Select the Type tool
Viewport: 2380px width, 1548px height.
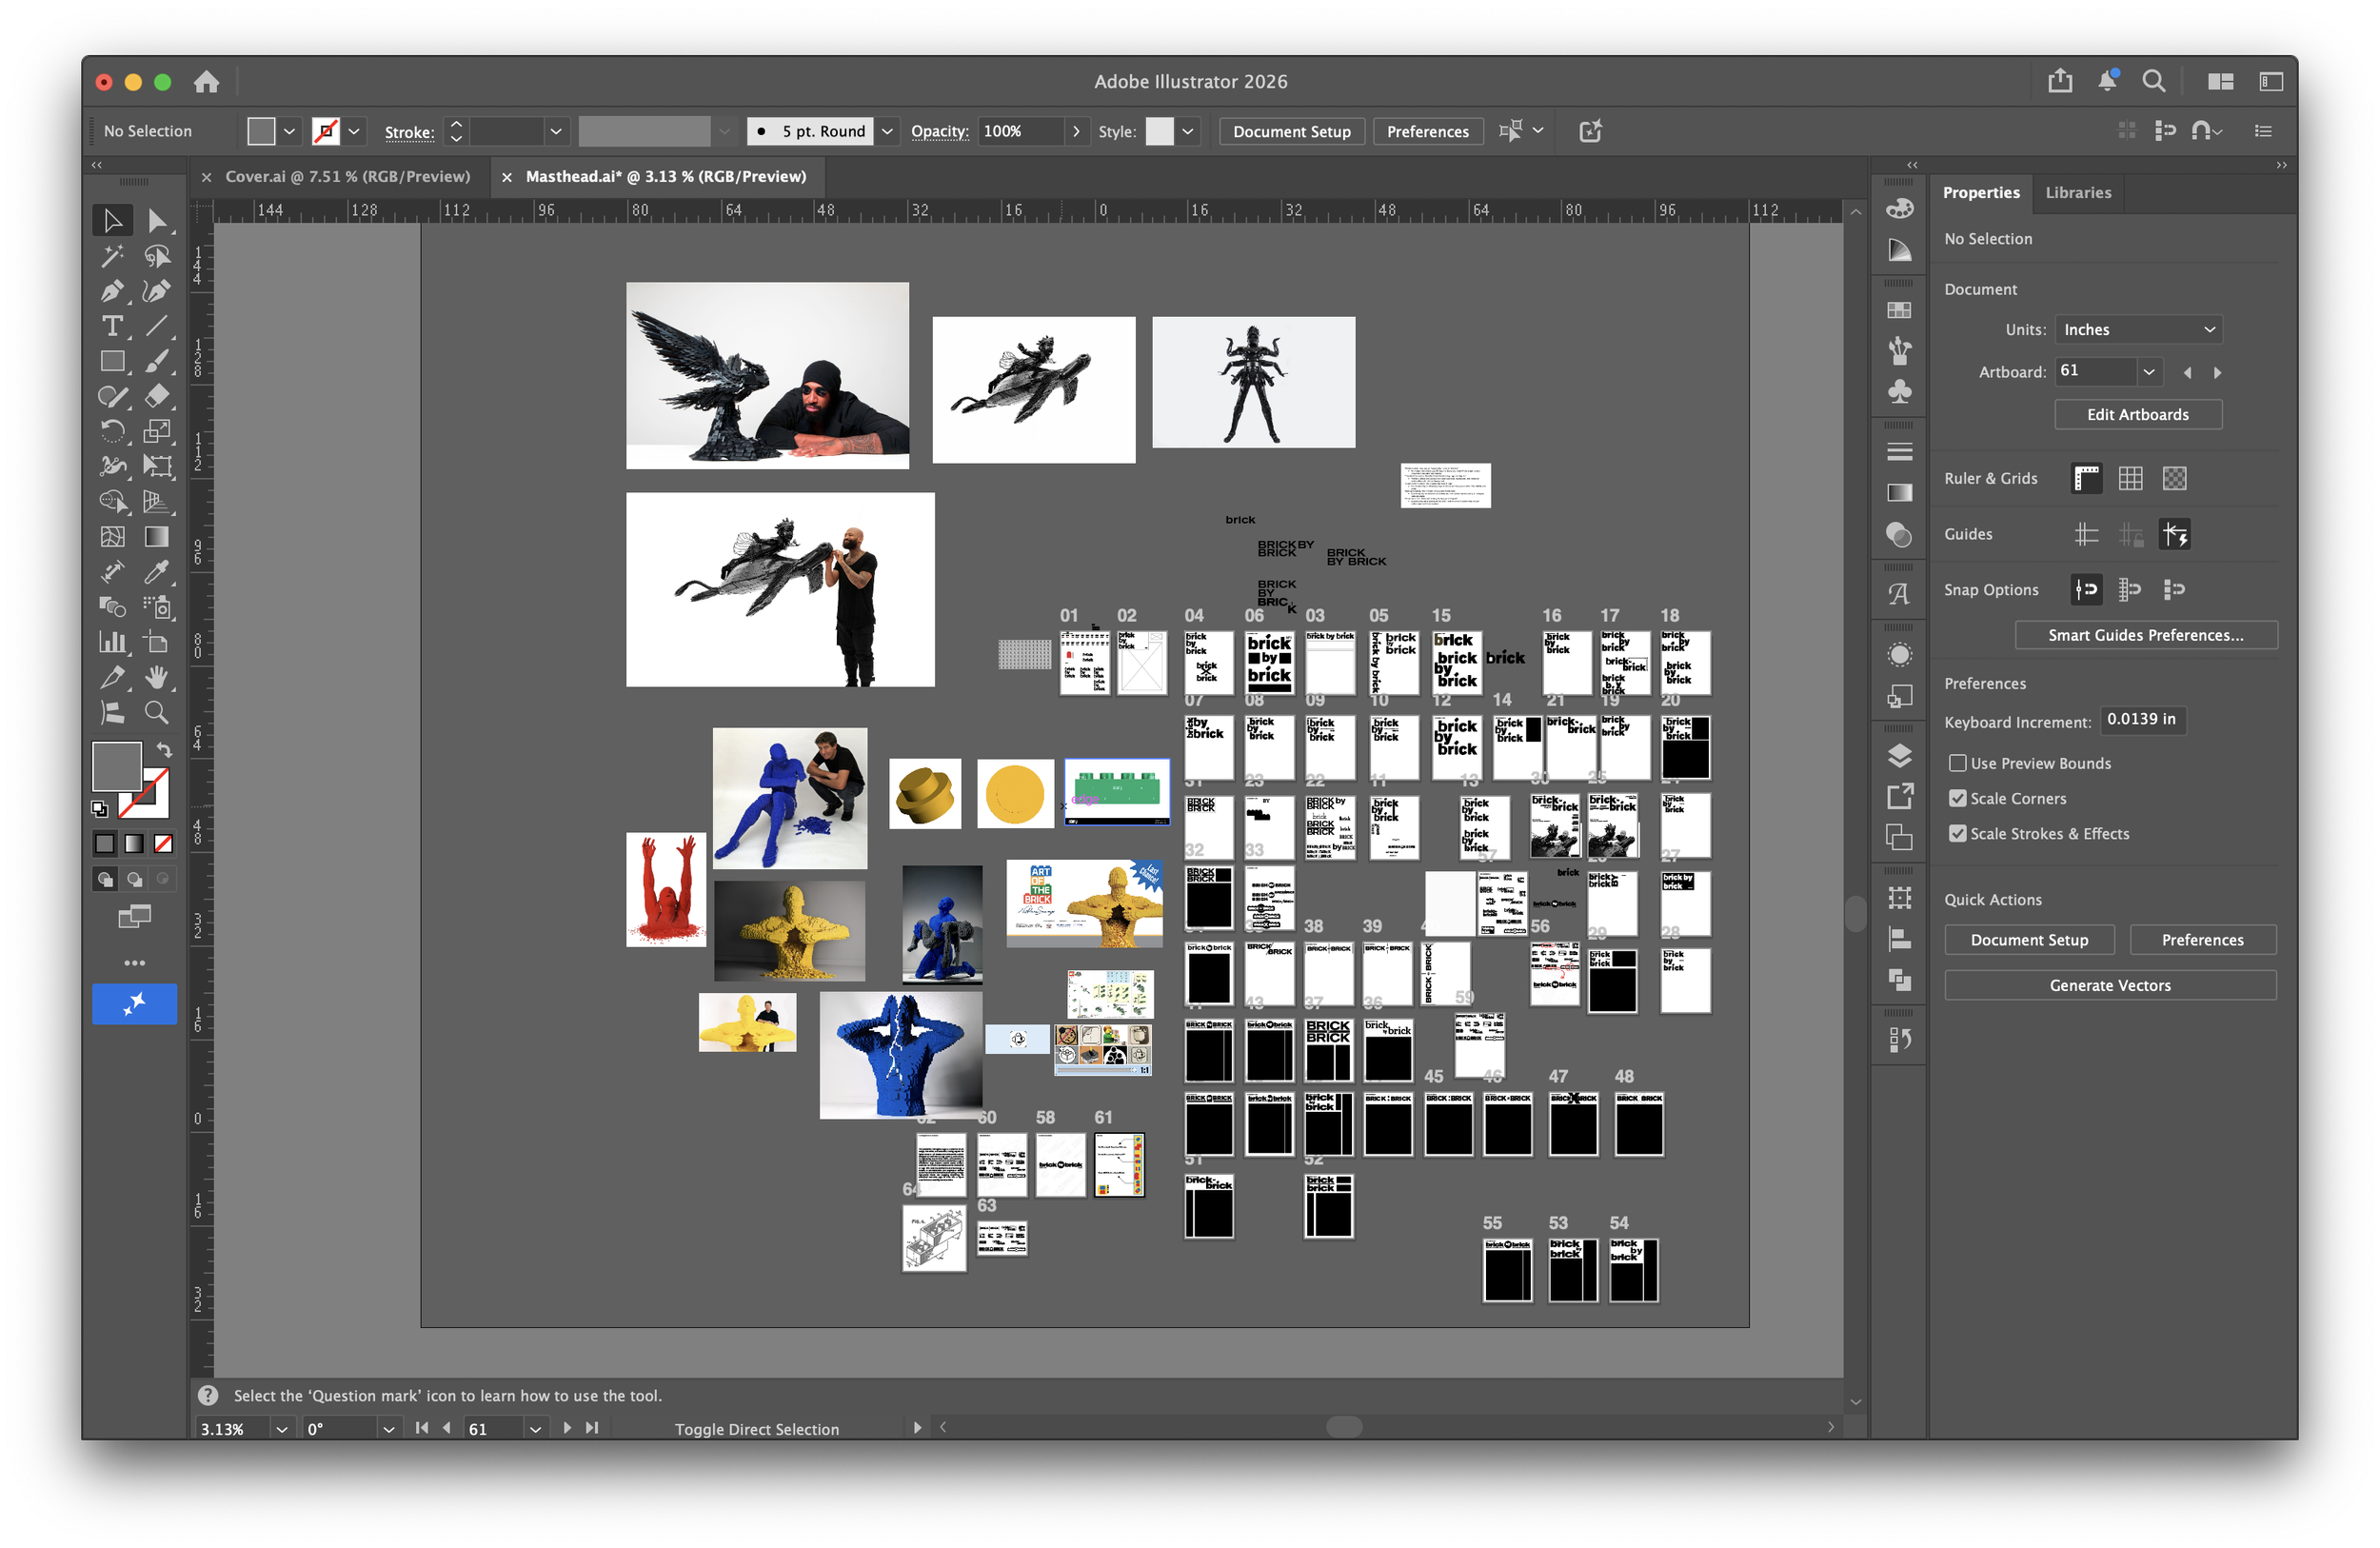tap(112, 326)
